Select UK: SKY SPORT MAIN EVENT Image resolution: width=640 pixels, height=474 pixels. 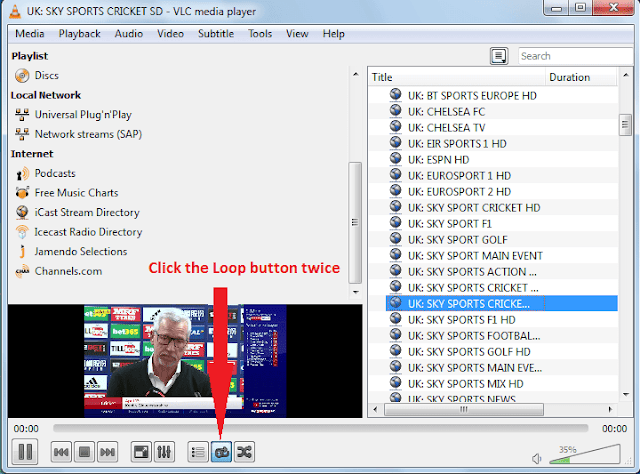click(475, 256)
